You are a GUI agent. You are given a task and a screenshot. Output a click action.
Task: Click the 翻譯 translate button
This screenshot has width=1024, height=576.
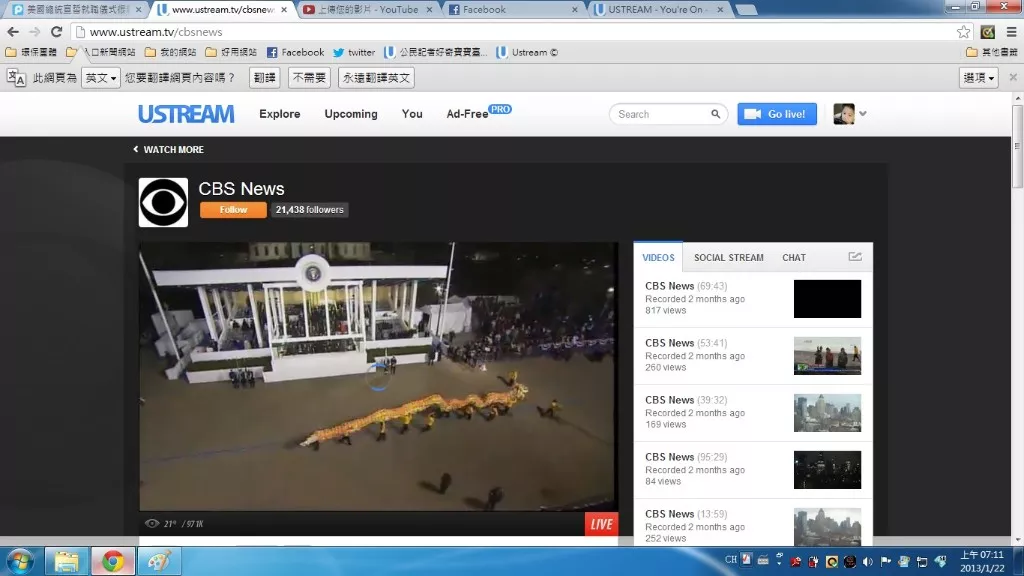(x=264, y=78)
